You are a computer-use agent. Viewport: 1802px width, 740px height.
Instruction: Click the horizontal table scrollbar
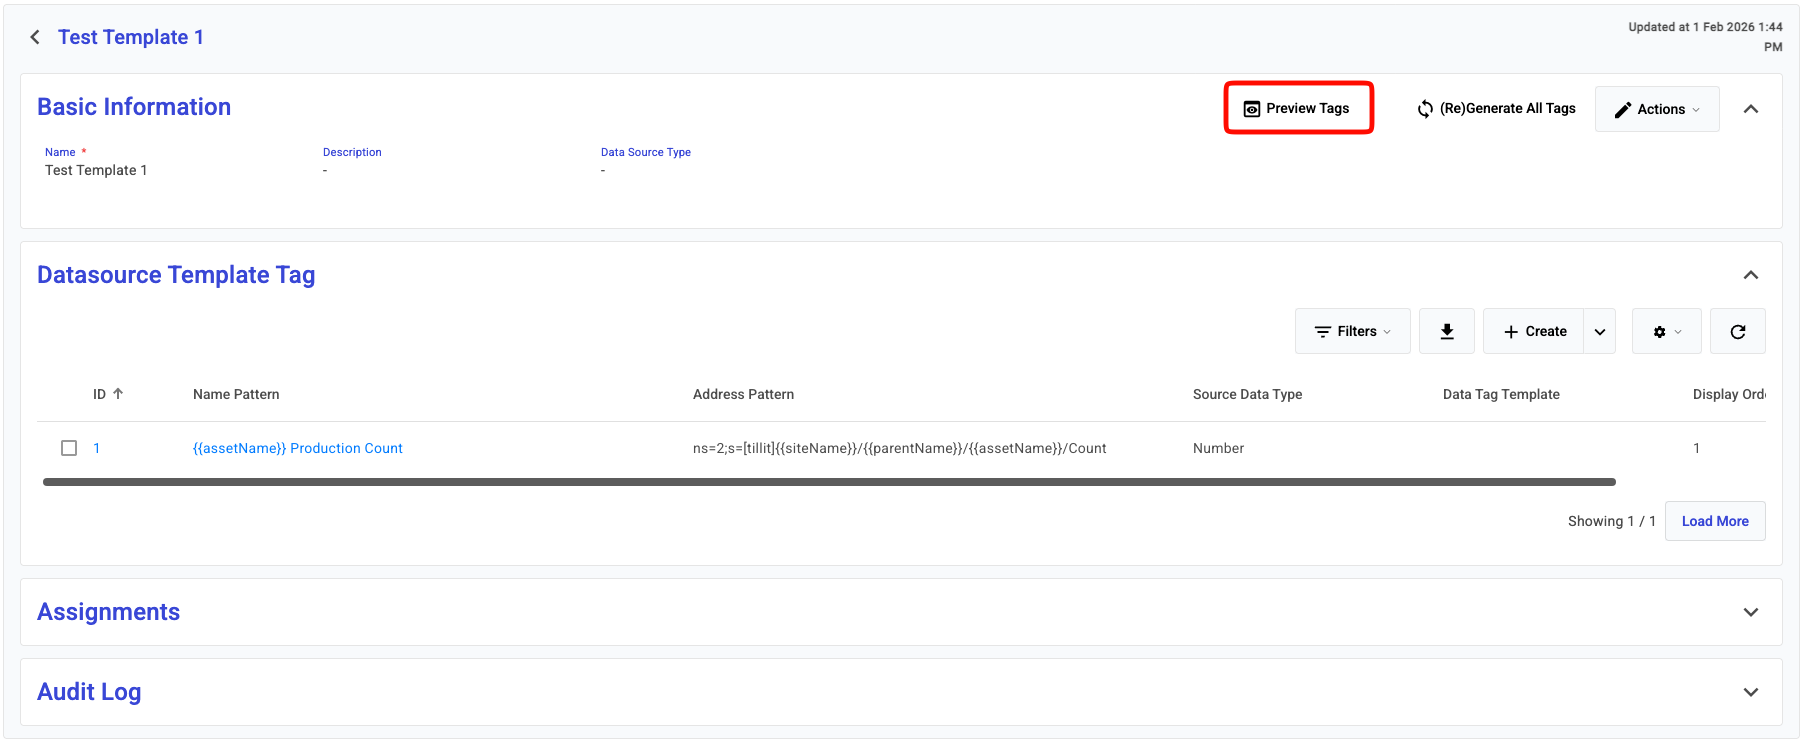tap(828, 482)
